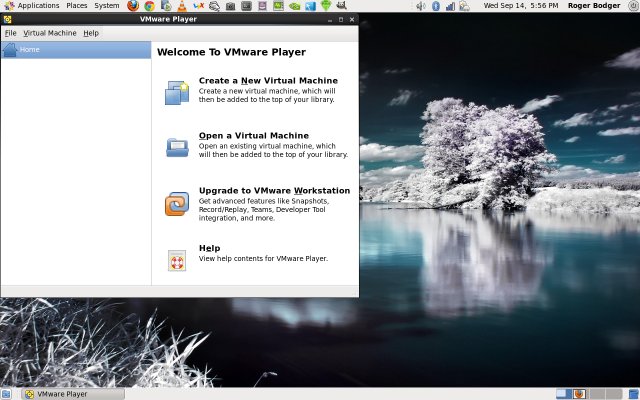Click the network signal bars icon
This screenshot has height=400, width=640.
pyautogui.click(x=450, y=6)
